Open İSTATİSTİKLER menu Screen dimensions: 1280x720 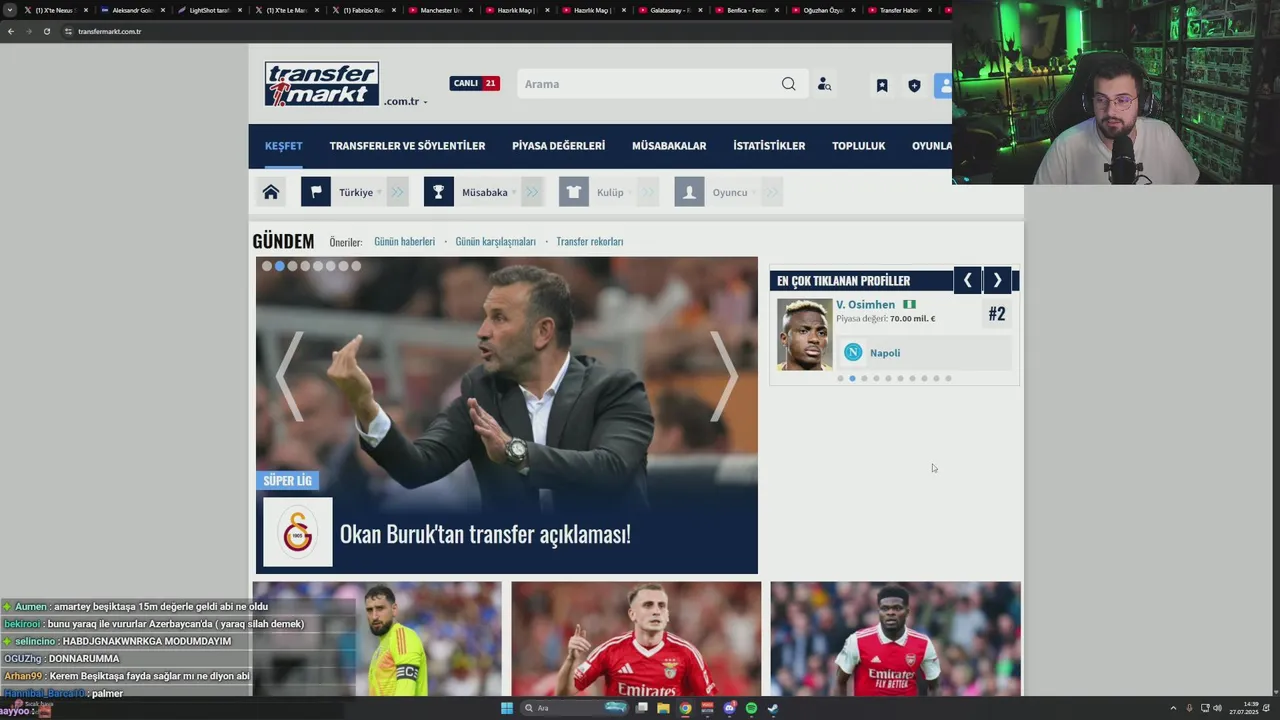click(769, 146)
